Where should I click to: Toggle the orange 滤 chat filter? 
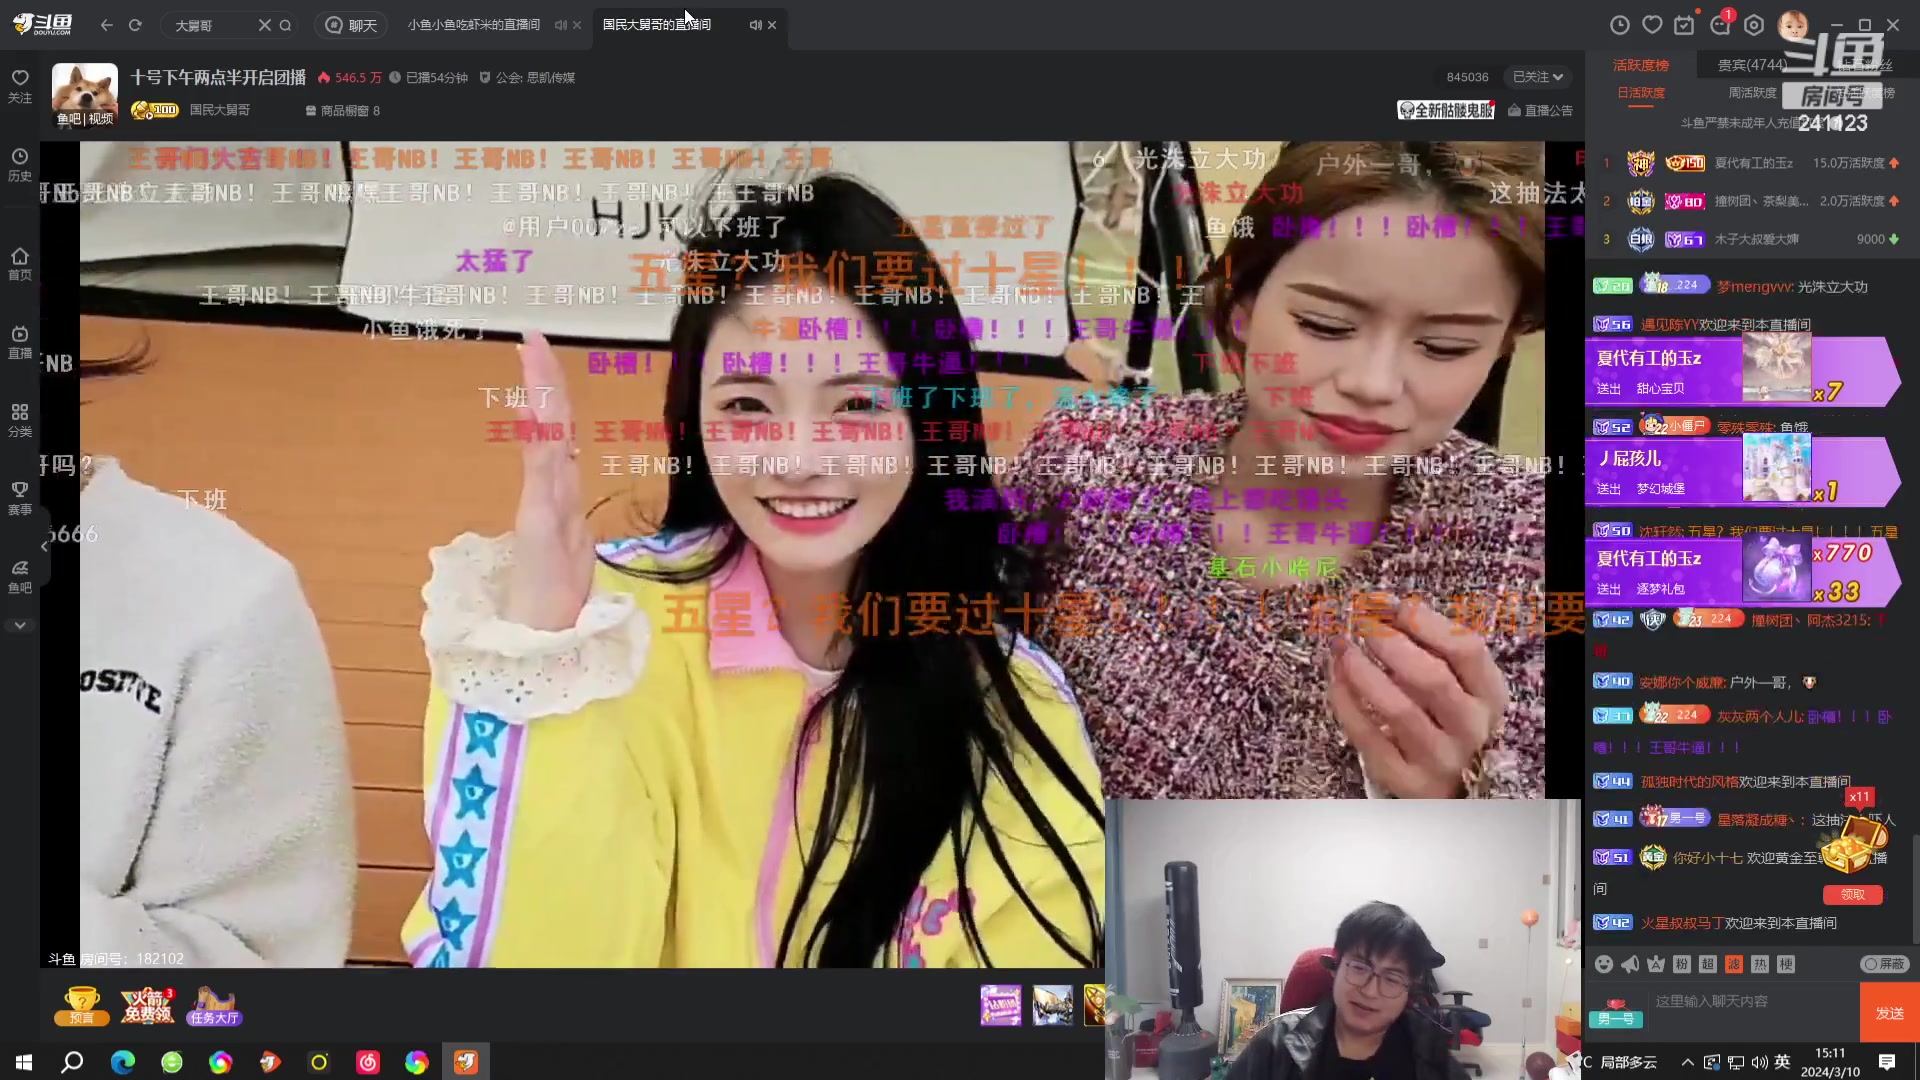(x=1734, y=964)
